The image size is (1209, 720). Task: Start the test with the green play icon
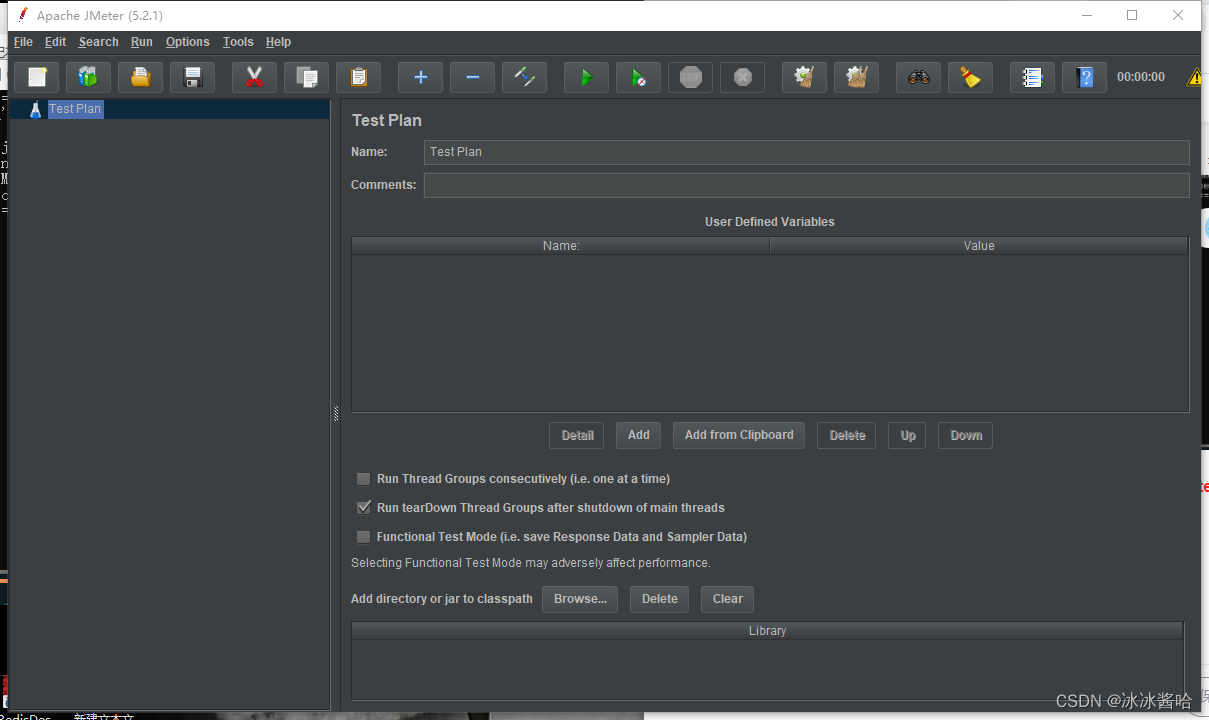click(x=587, y=77)
